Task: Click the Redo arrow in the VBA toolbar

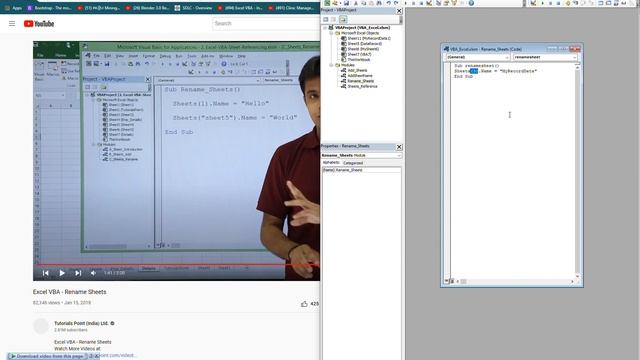Action: point(396,3)
